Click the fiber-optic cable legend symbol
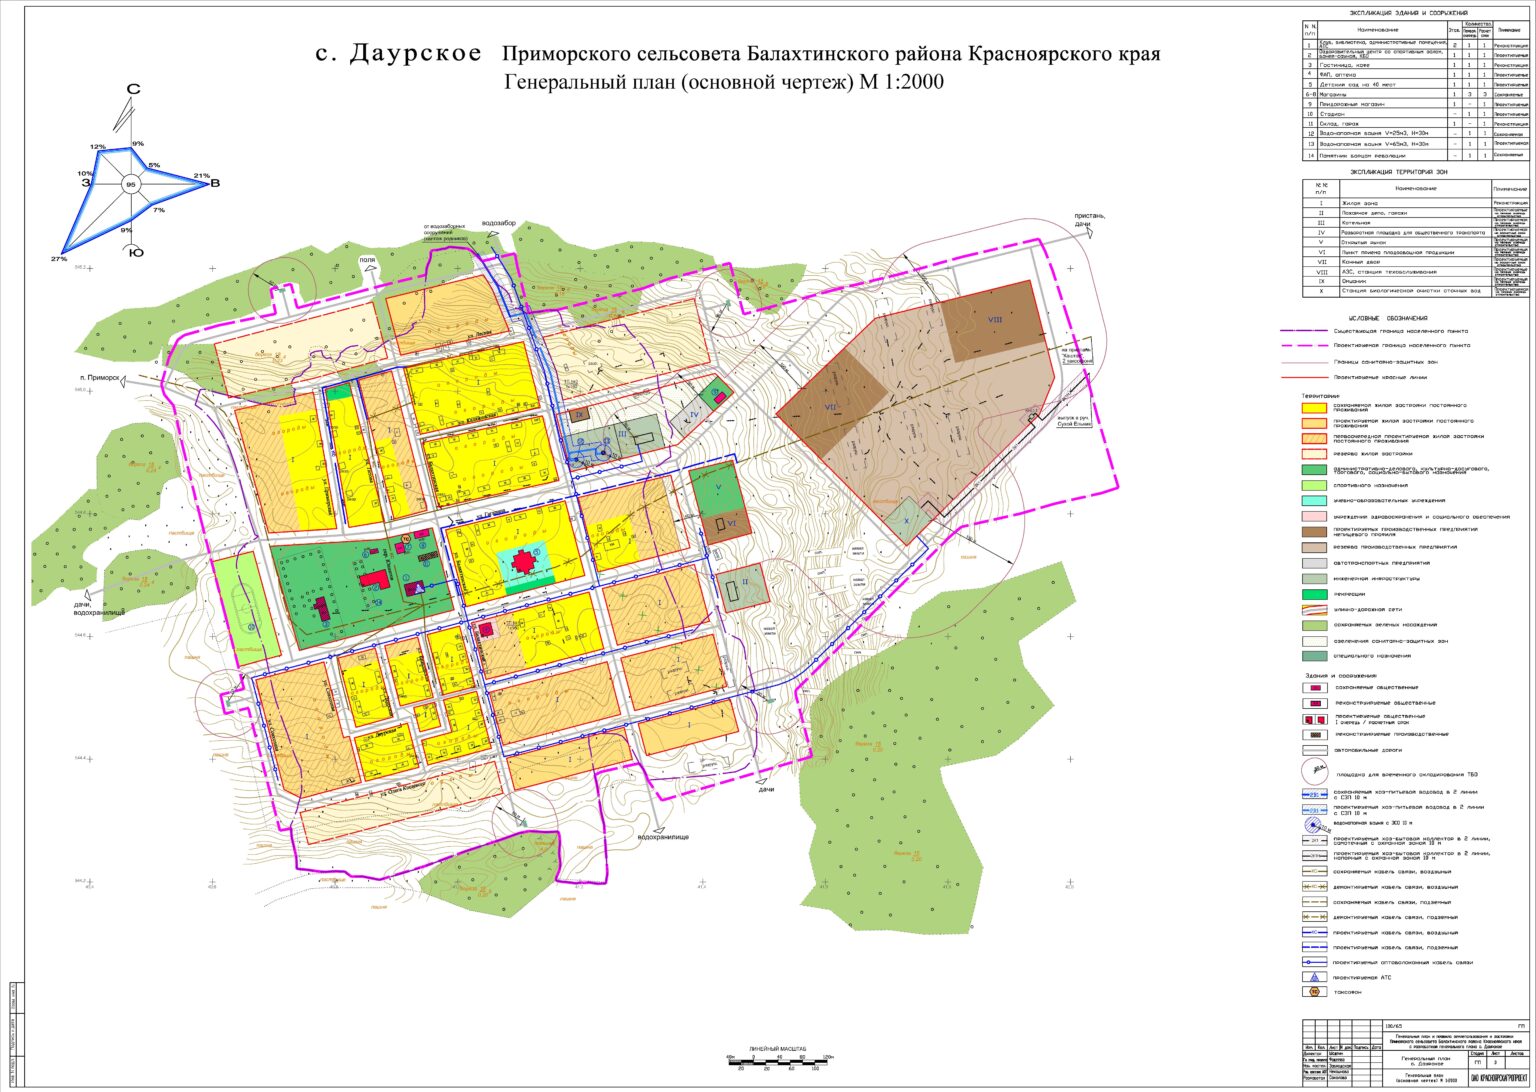1536x1092 pixels. tap(1315, 962)
